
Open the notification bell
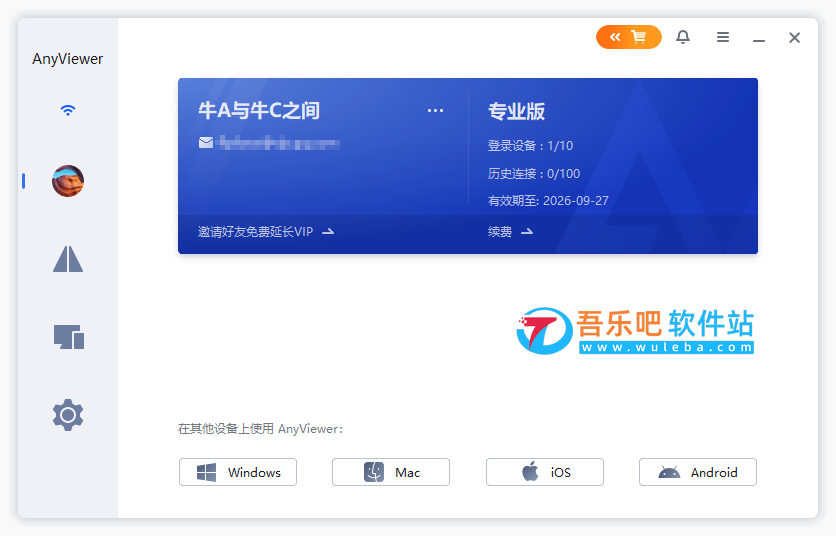pos(683,37)
